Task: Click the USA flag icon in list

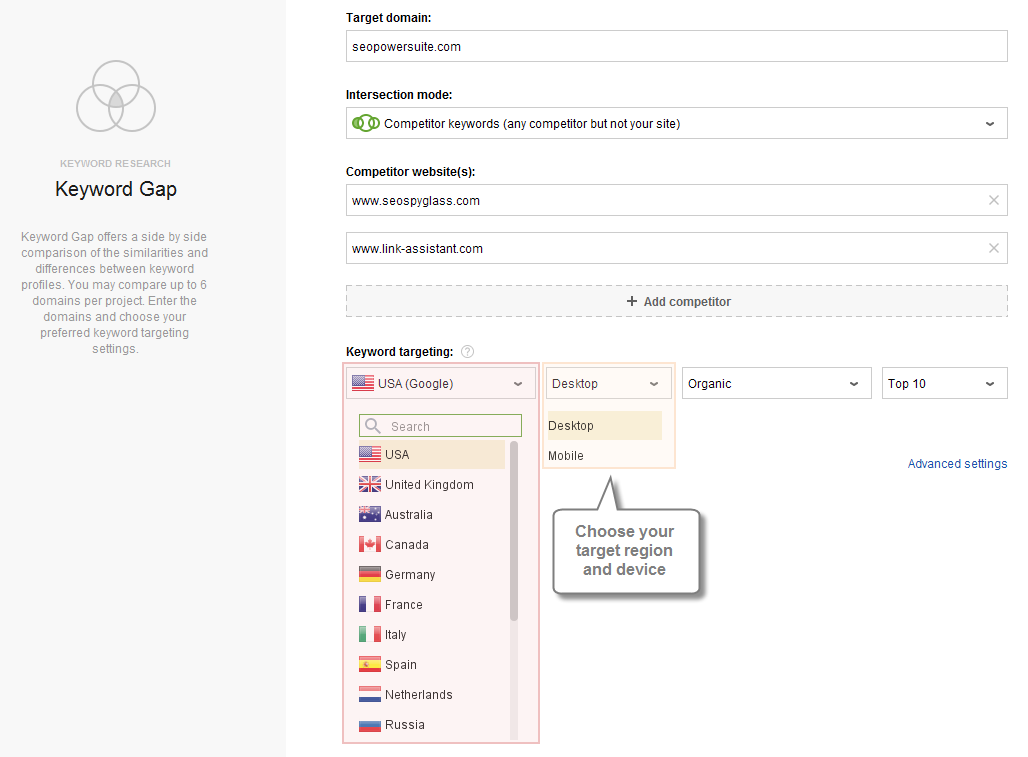Action: [370, 454]
